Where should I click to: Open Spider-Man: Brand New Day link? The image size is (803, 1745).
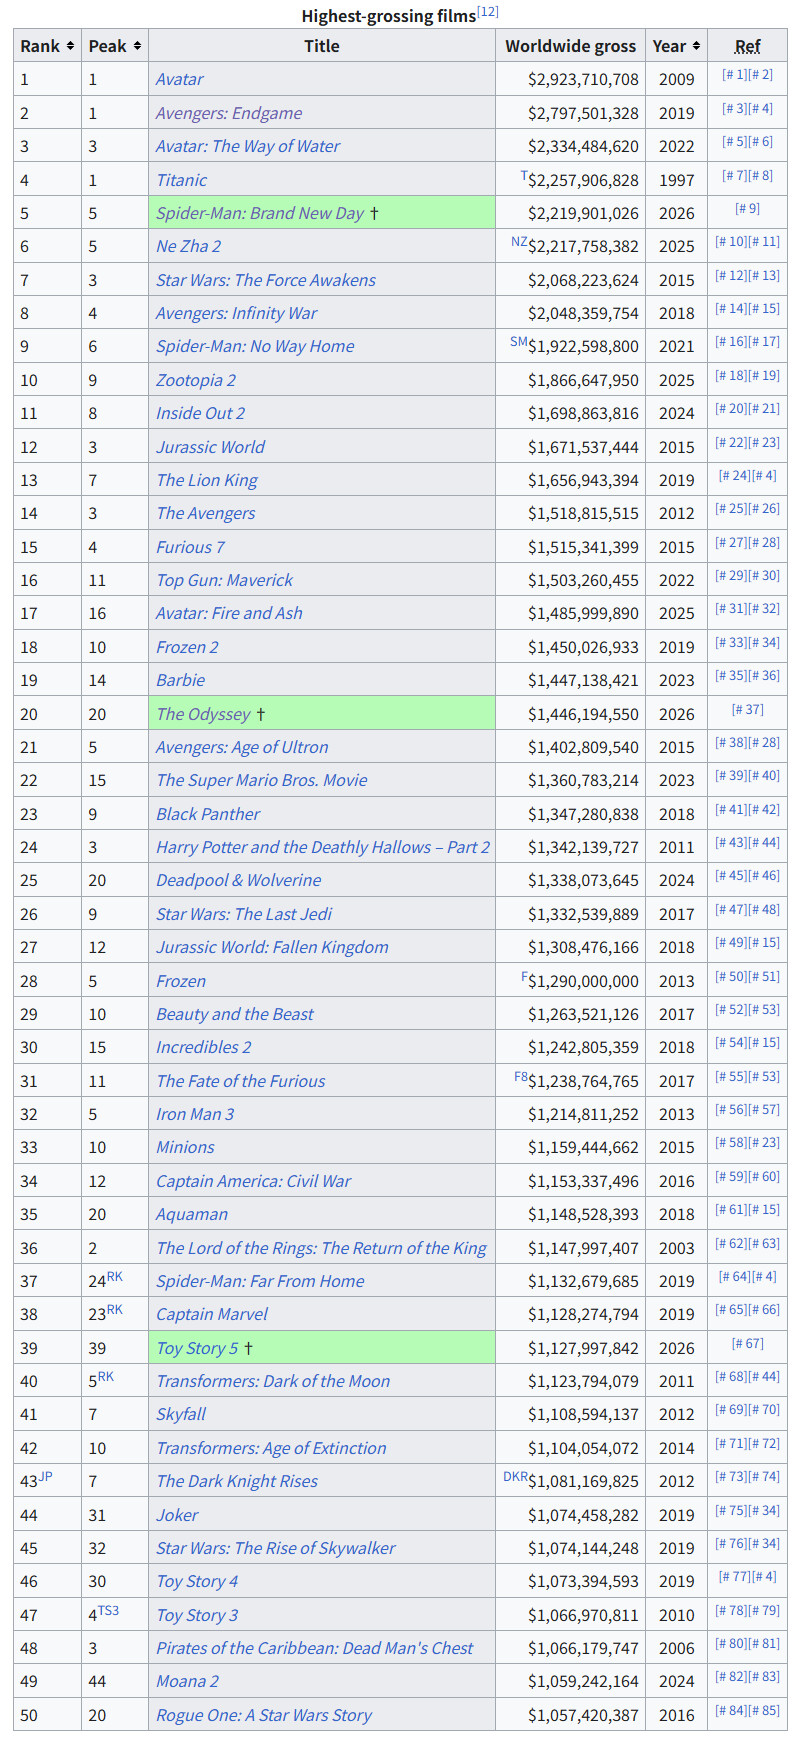260,213
